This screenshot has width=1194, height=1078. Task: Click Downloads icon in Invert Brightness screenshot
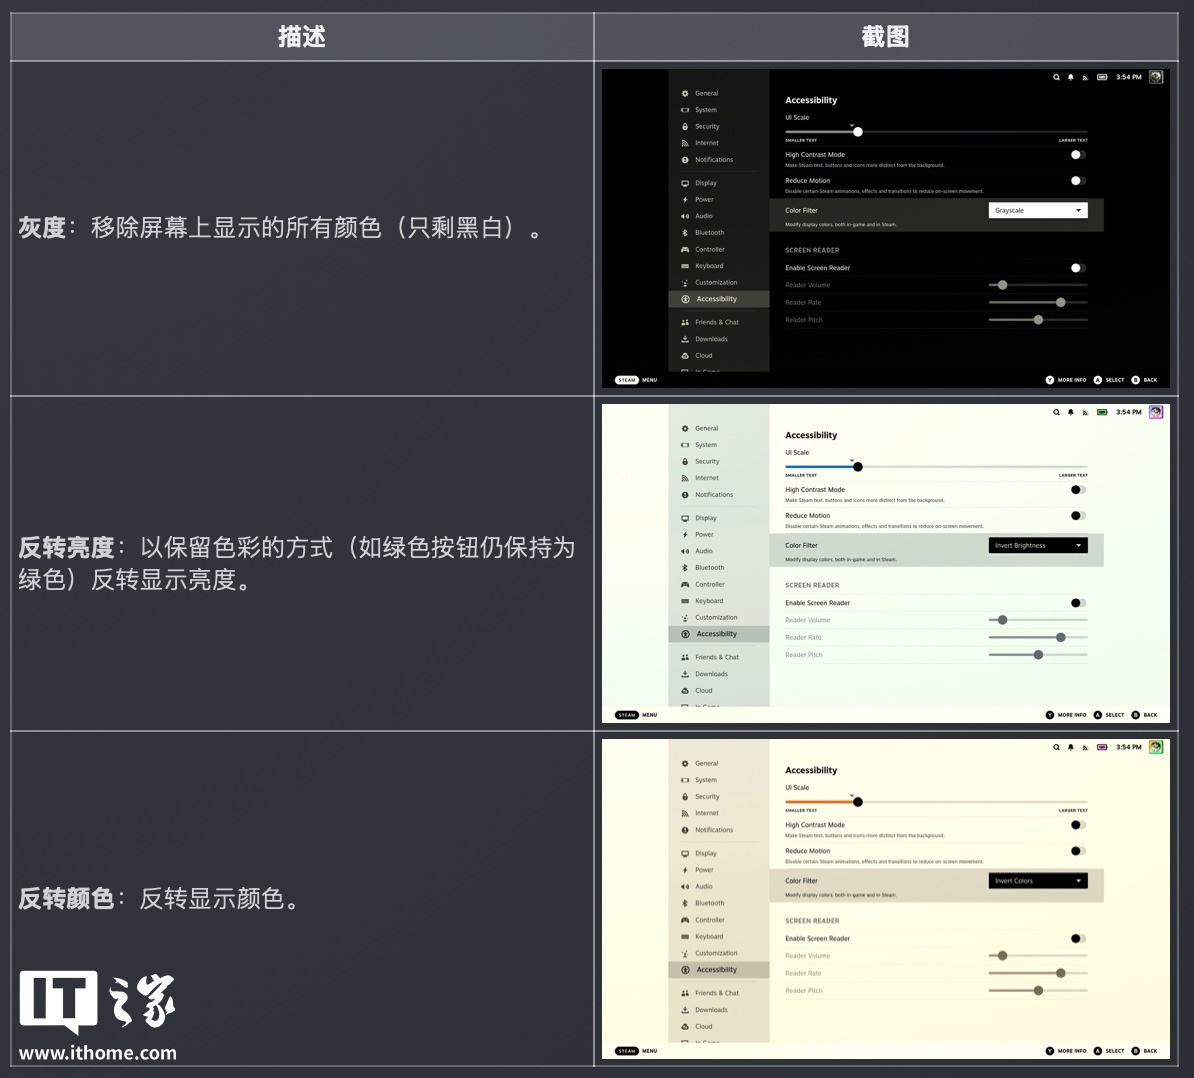pos(685,675)
